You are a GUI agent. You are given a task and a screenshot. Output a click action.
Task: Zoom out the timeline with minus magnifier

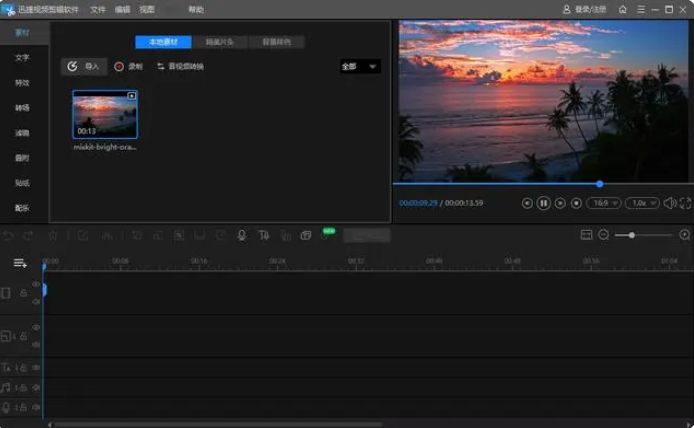point(604,235)
